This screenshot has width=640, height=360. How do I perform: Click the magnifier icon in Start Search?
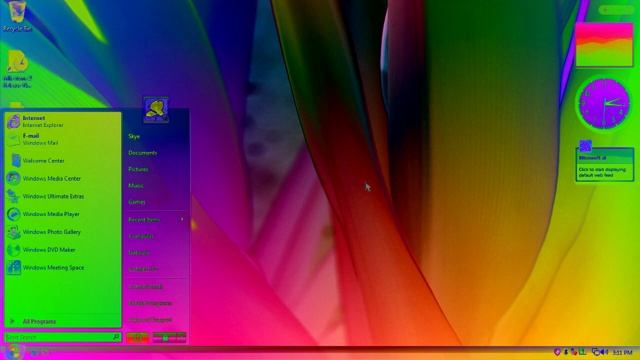coord(116,337)
